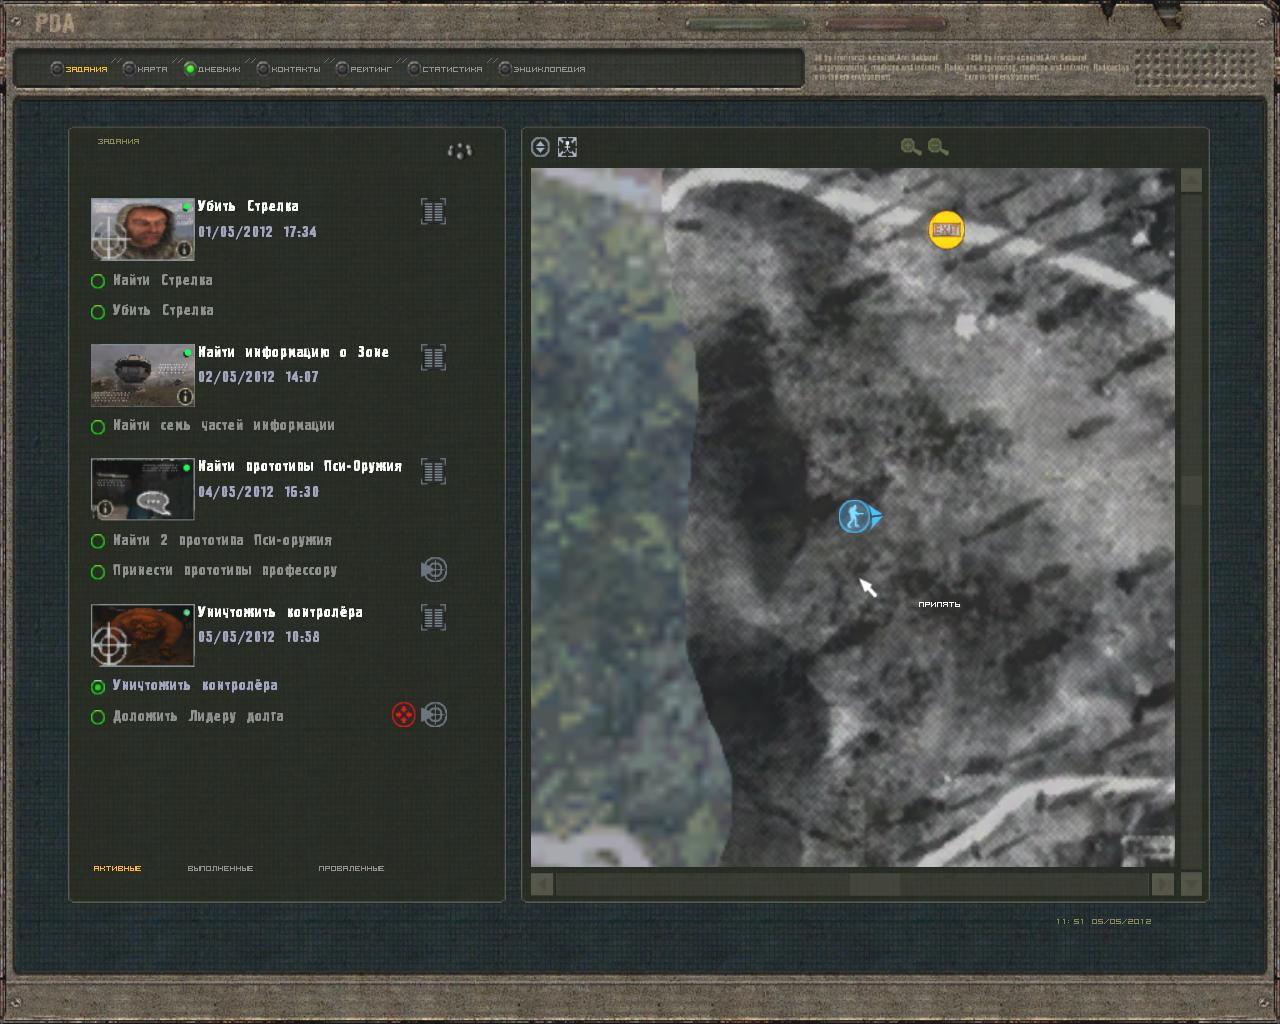The height and width of the screenshot is (1024, 1280).
Task: Click the map toggle up/down arrows icon
Action: click(x=540, y=147)
